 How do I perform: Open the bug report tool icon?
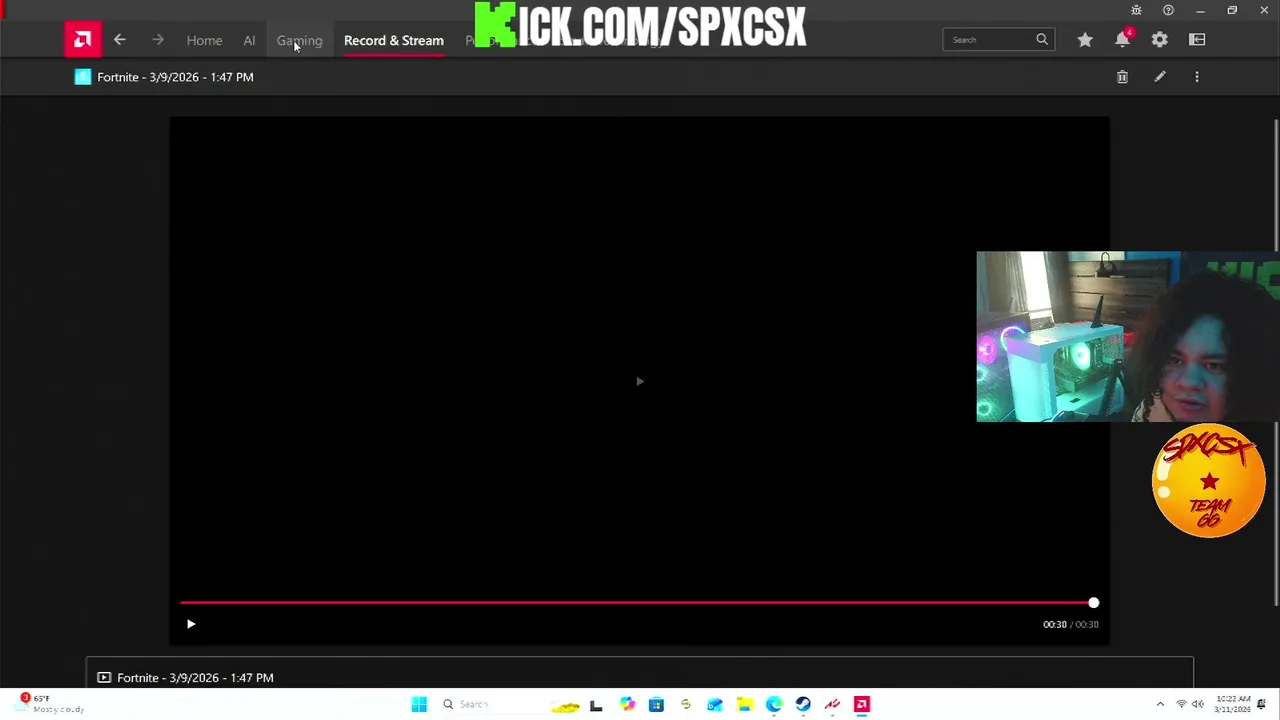click(1136, 10)
